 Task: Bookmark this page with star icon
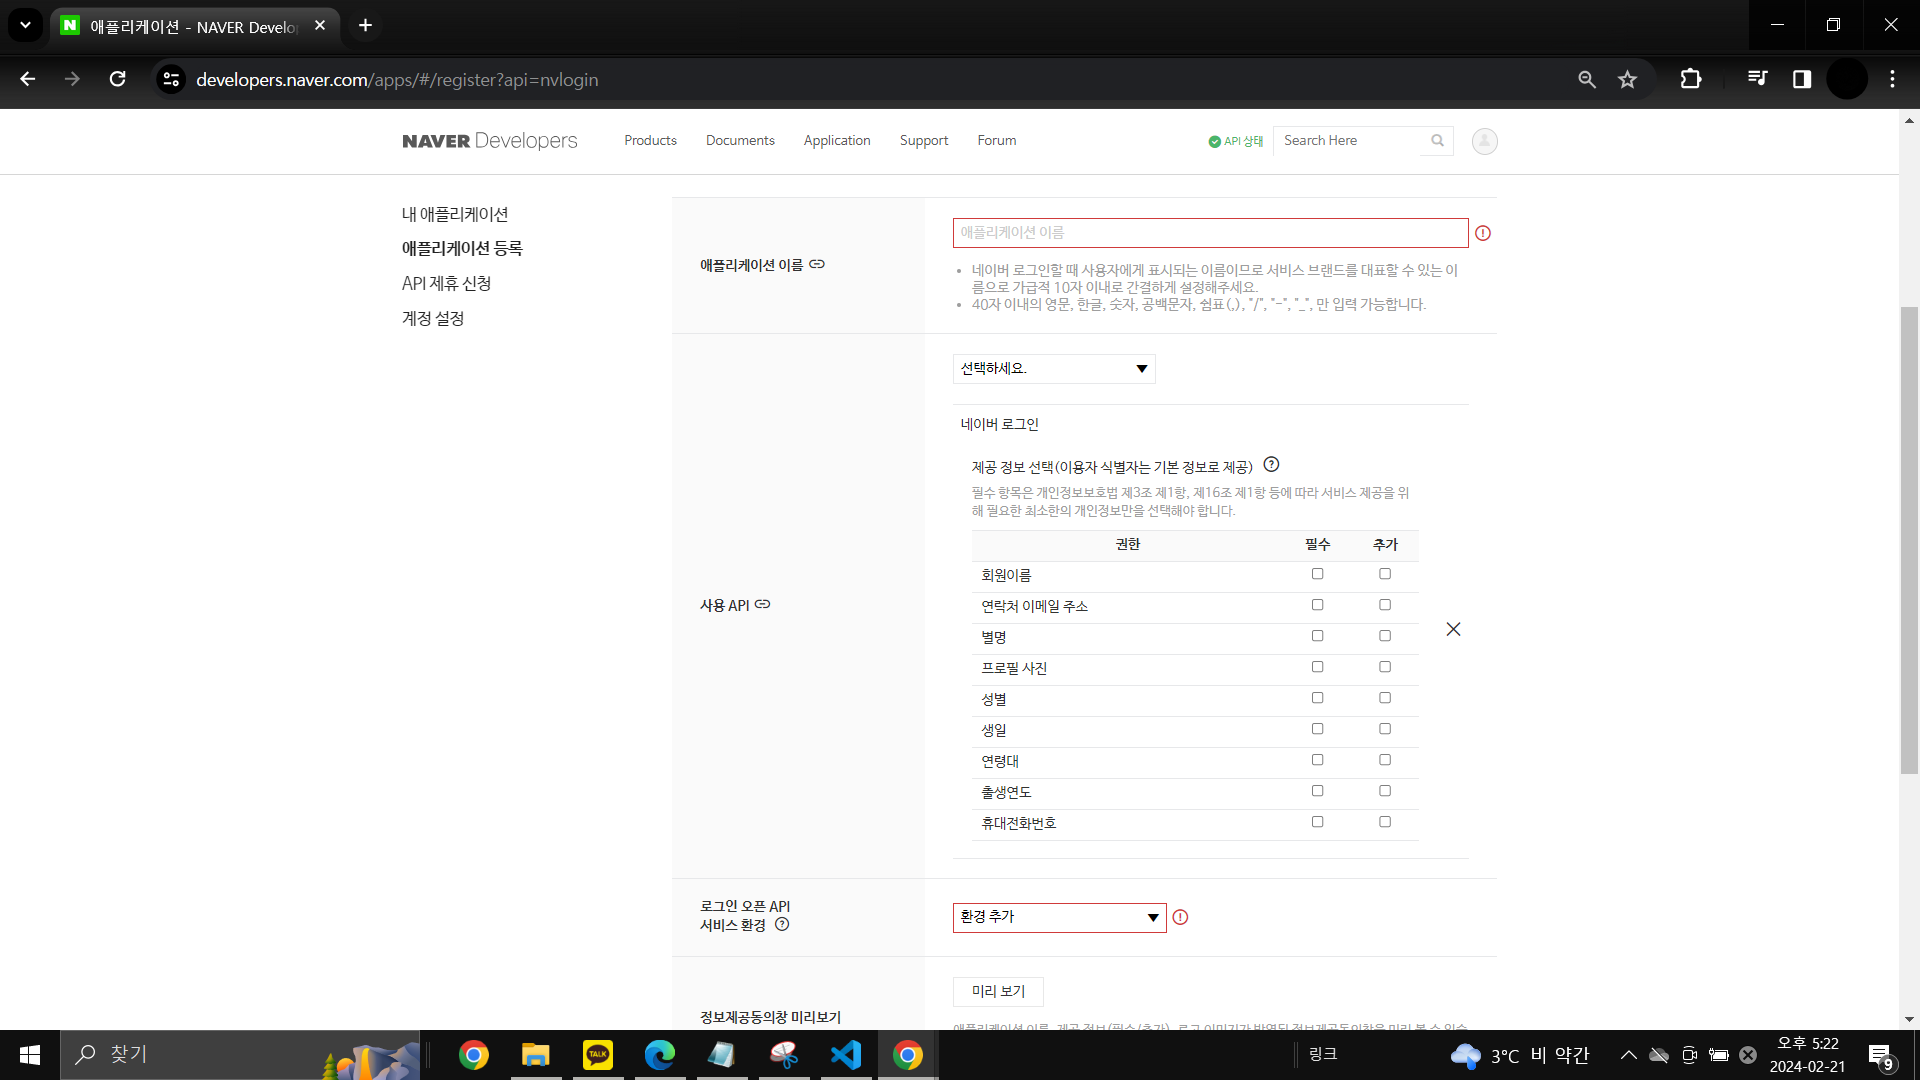[1627, 80]
